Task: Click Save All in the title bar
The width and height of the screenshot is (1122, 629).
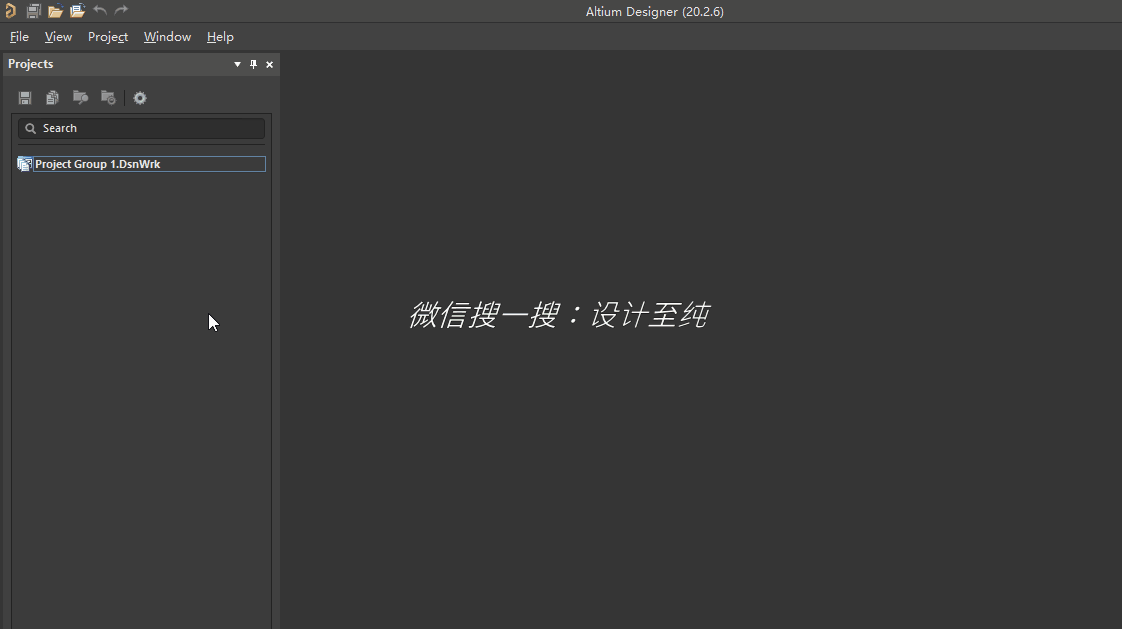Action: click(x=33, y=11)
